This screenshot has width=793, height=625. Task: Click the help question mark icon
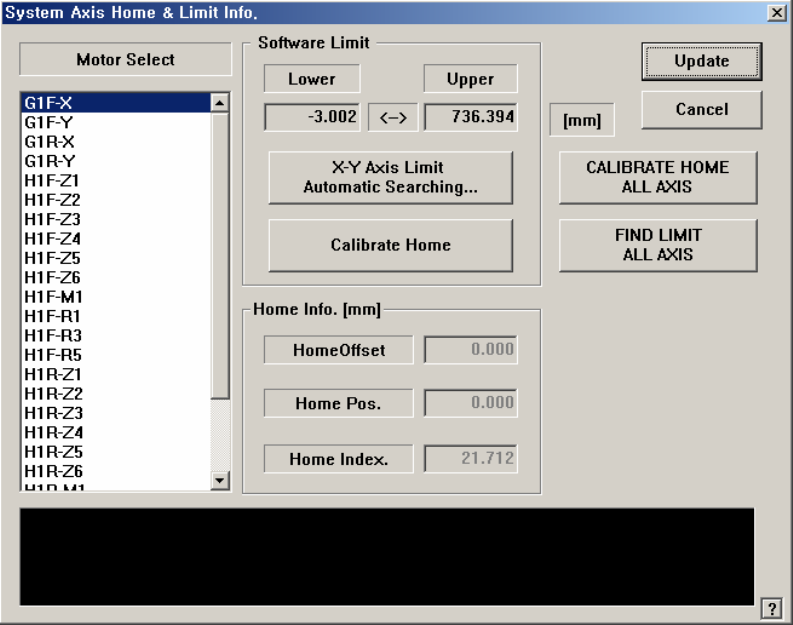pos(771,608)
